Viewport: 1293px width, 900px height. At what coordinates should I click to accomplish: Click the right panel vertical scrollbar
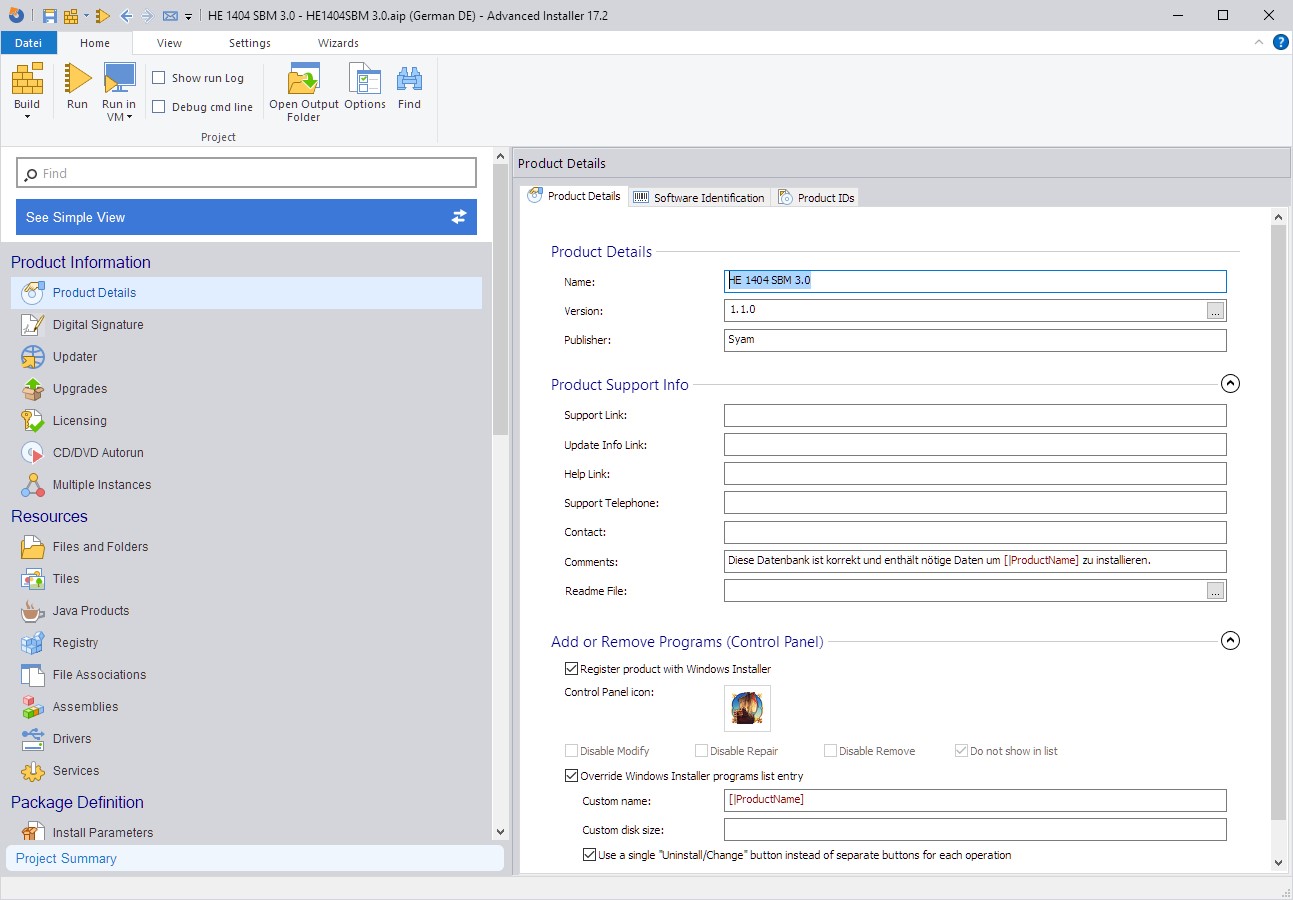(x=1278, y=523)
